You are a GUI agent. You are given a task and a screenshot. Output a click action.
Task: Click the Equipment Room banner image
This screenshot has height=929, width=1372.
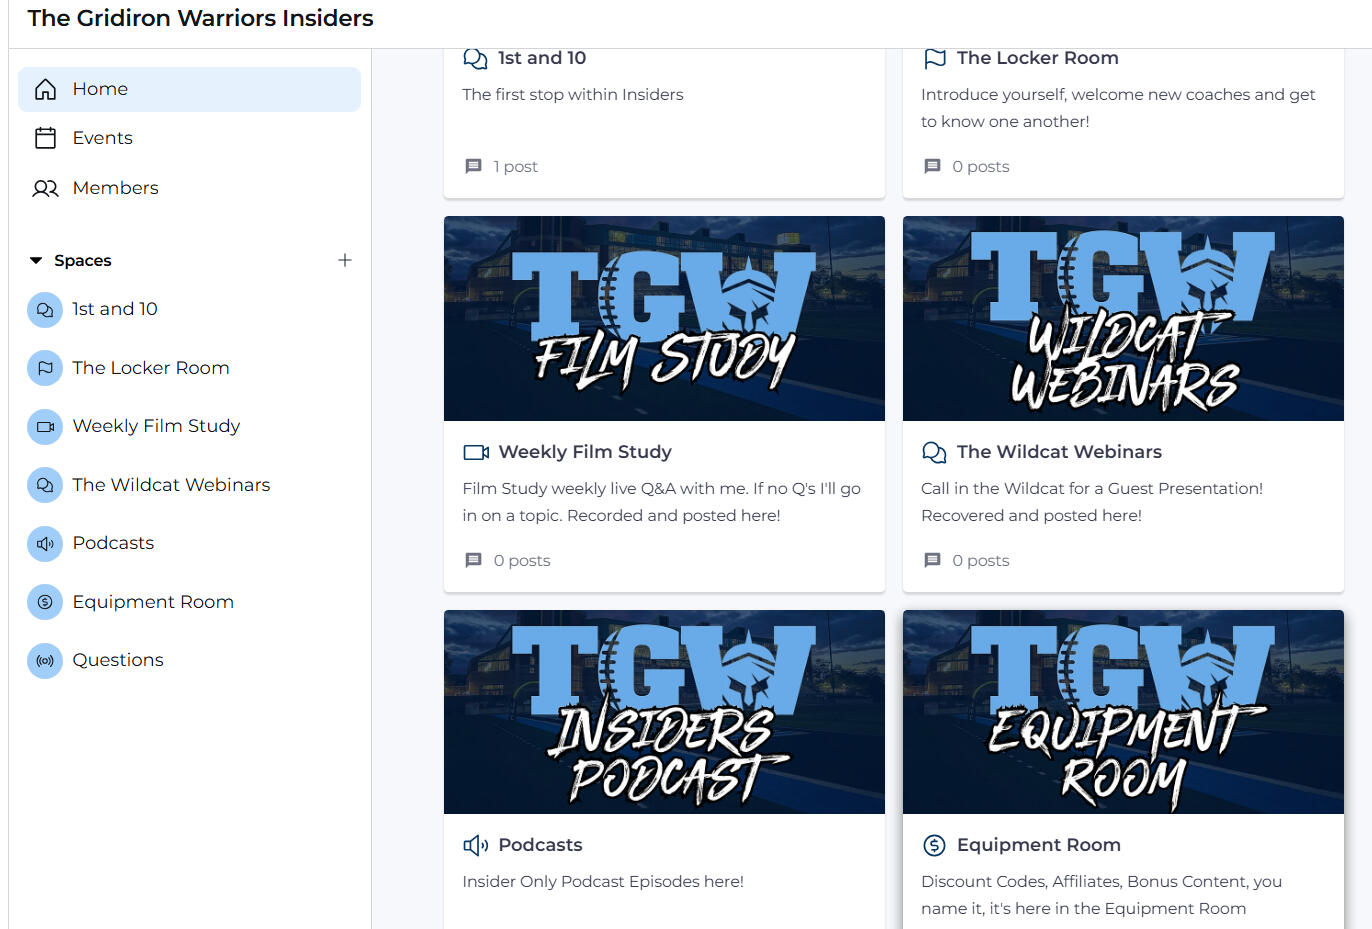tap(1123, 712)
